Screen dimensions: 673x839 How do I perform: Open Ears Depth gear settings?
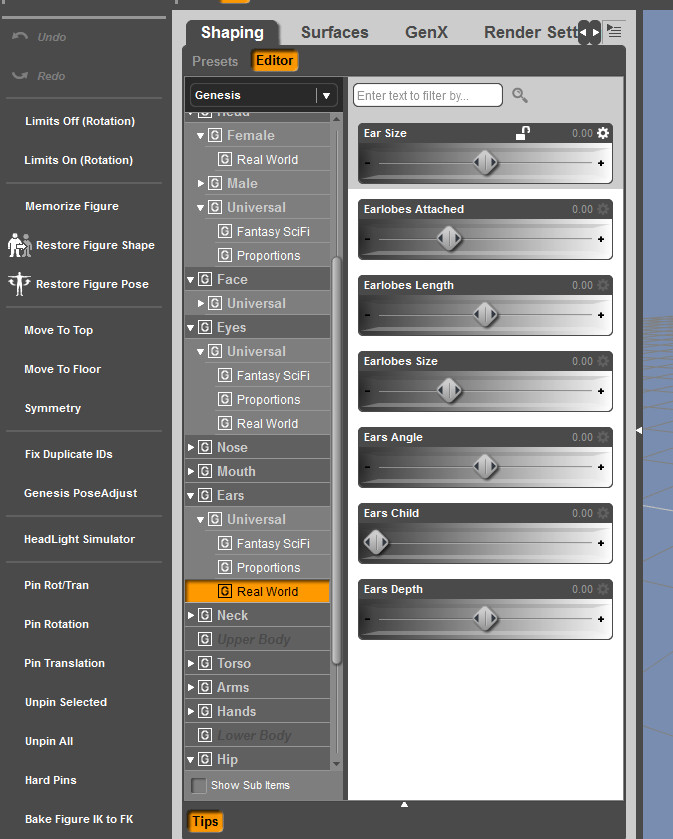(x=603, y=589)
